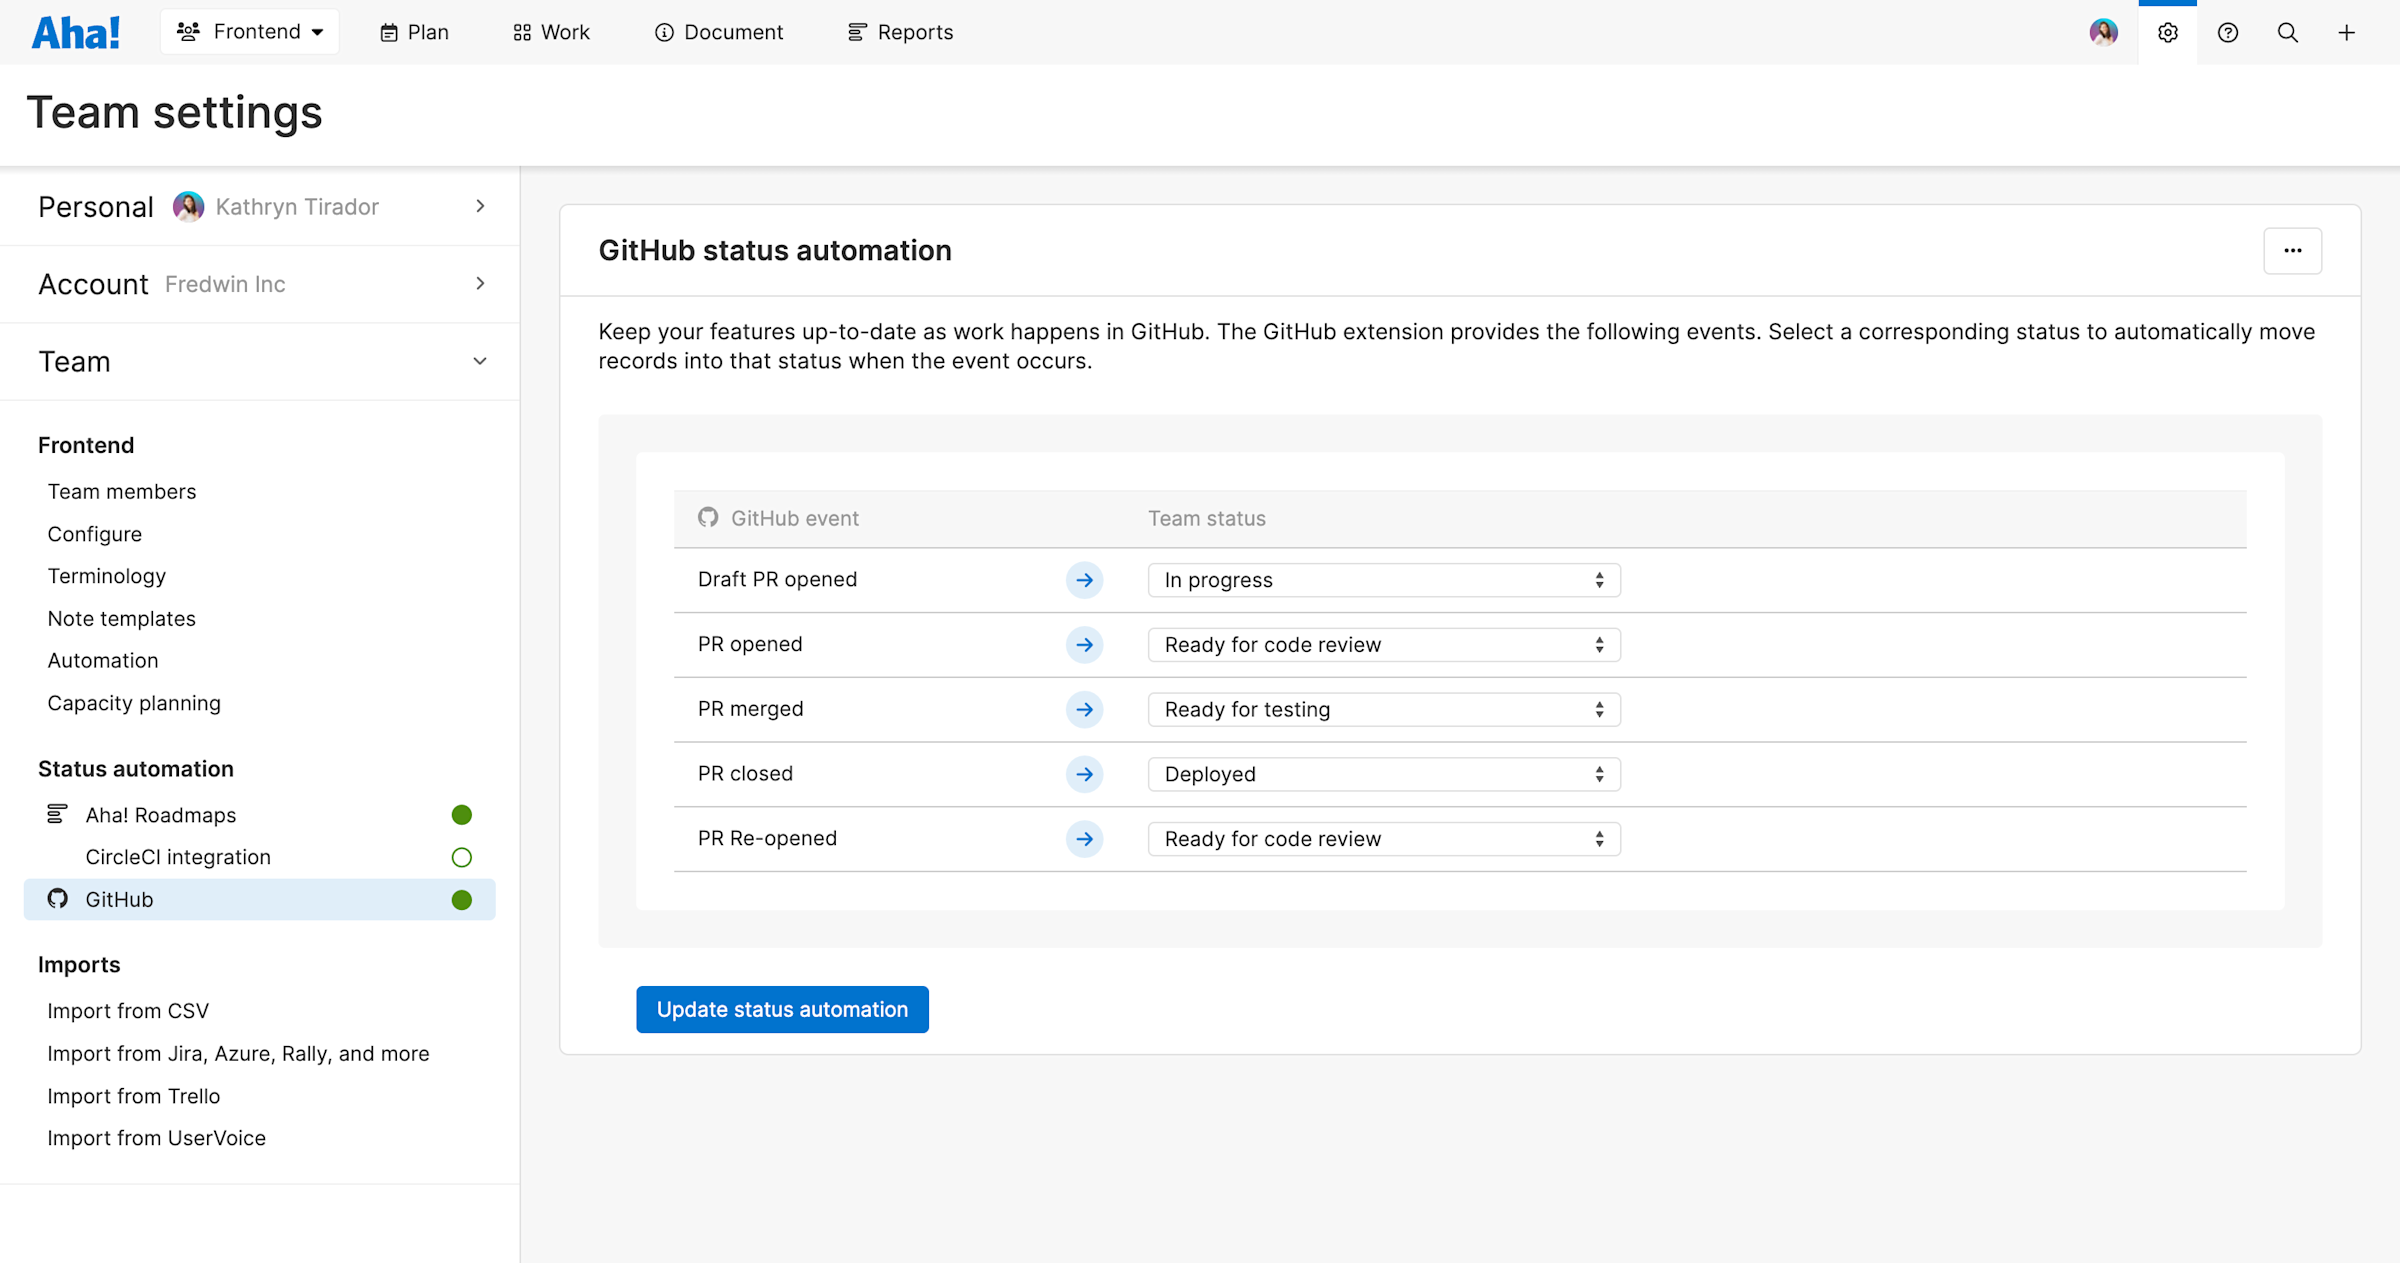2400x1263 pixels.
Task: Open Import from Trello
Action: pos(133,1095)
